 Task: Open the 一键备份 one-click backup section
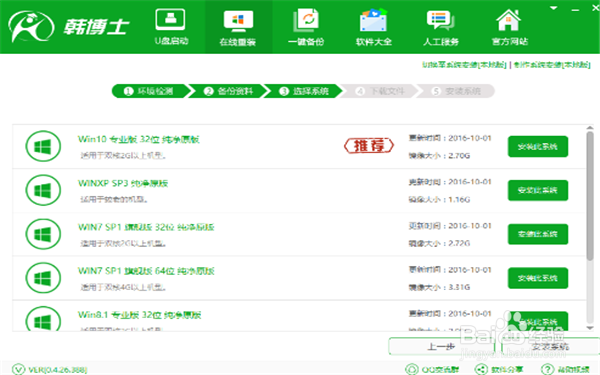306,27
